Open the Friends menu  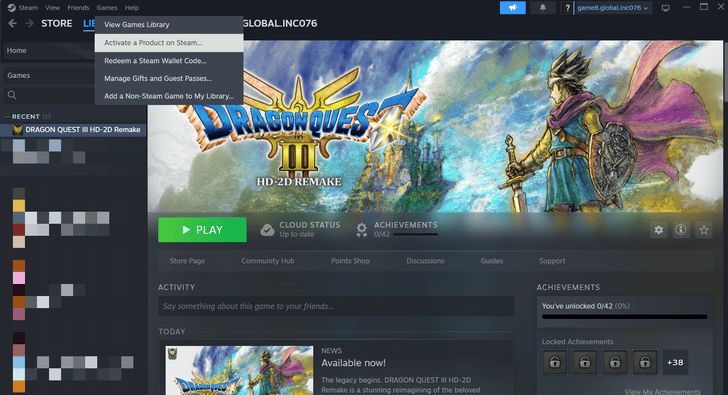point(78,7)
